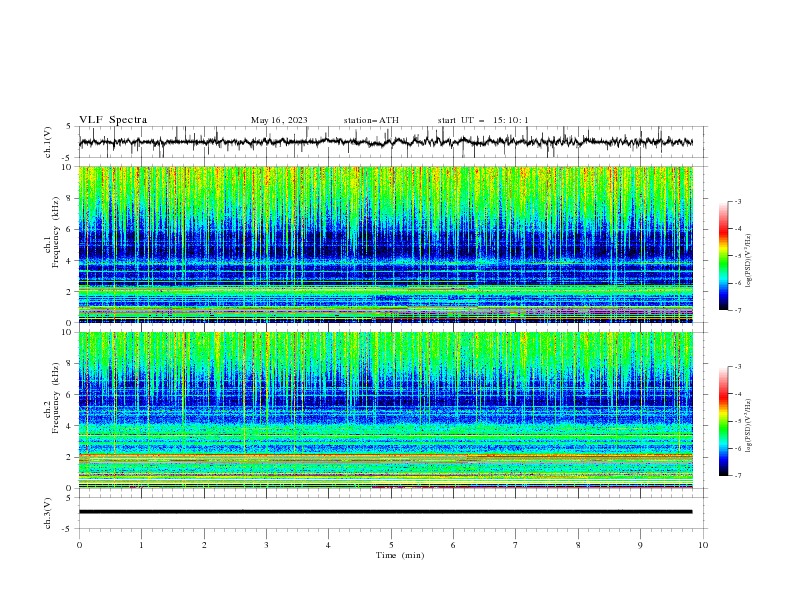The height and width of the screenshot is (612, 792).
Task: Click the time axis tick label "10"
Action: [703, 545]
